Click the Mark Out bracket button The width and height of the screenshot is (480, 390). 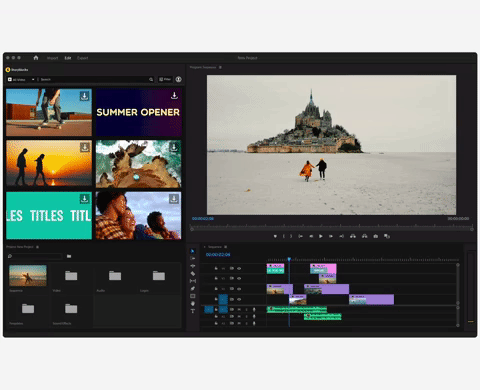[x=291, y=236]
